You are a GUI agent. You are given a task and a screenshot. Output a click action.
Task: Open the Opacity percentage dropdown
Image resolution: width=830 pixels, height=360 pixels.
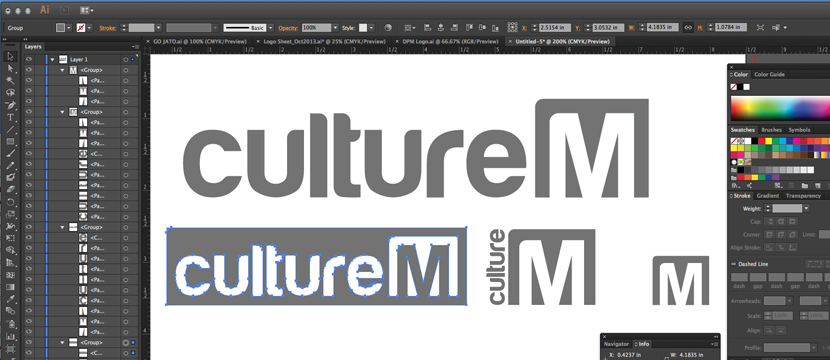point(335,28)
